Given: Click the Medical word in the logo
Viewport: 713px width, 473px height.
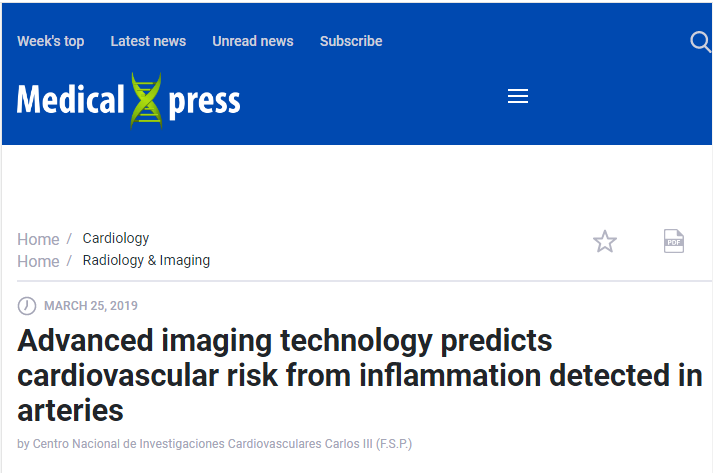Looking at the screenshot, I should pyautogui.click(x=70, y=100).
